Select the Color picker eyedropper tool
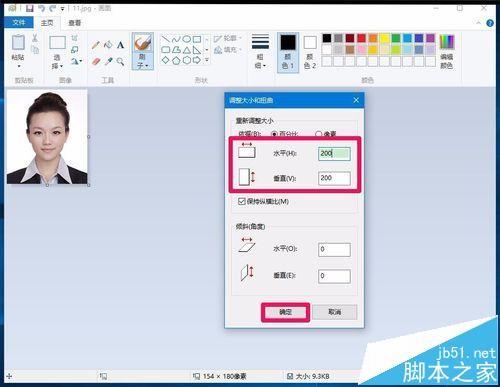This screenshot has height=387, width=500. (108, 61)
